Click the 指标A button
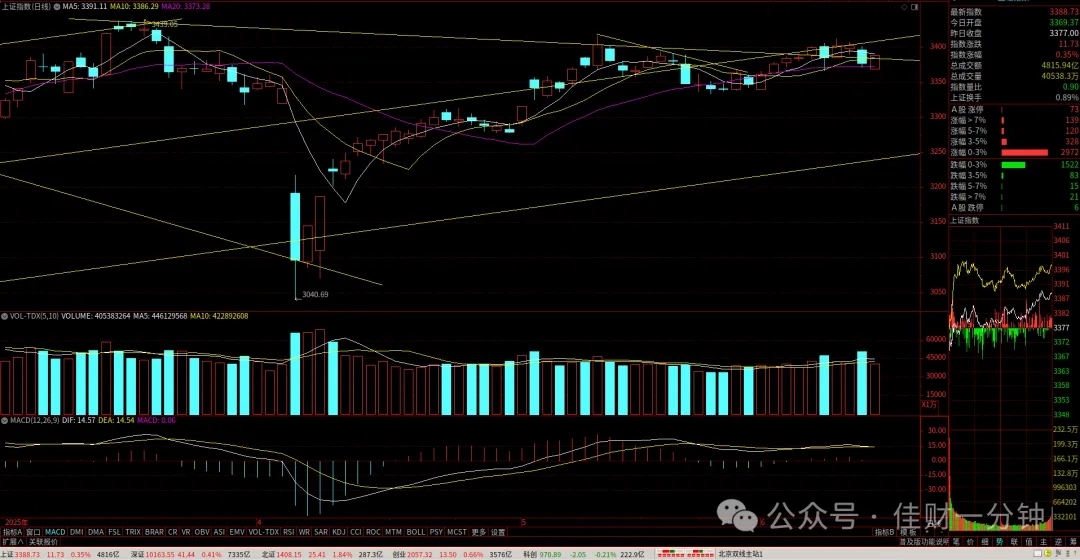The width and height of the screenshot is (1080, 560). tap(12, 532)
